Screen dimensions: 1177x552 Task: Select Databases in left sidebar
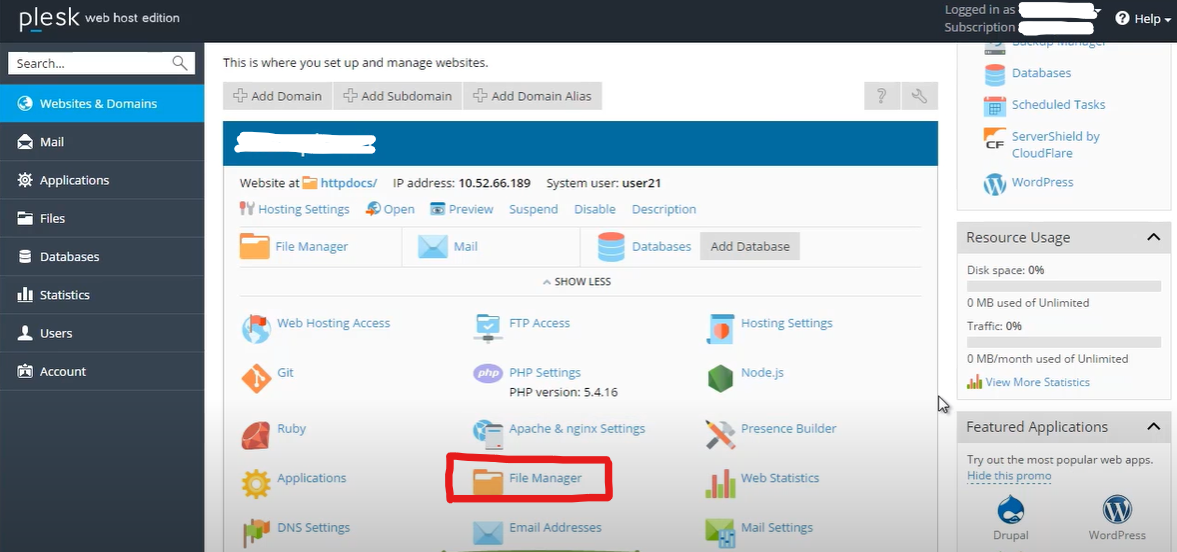point(102,257)
